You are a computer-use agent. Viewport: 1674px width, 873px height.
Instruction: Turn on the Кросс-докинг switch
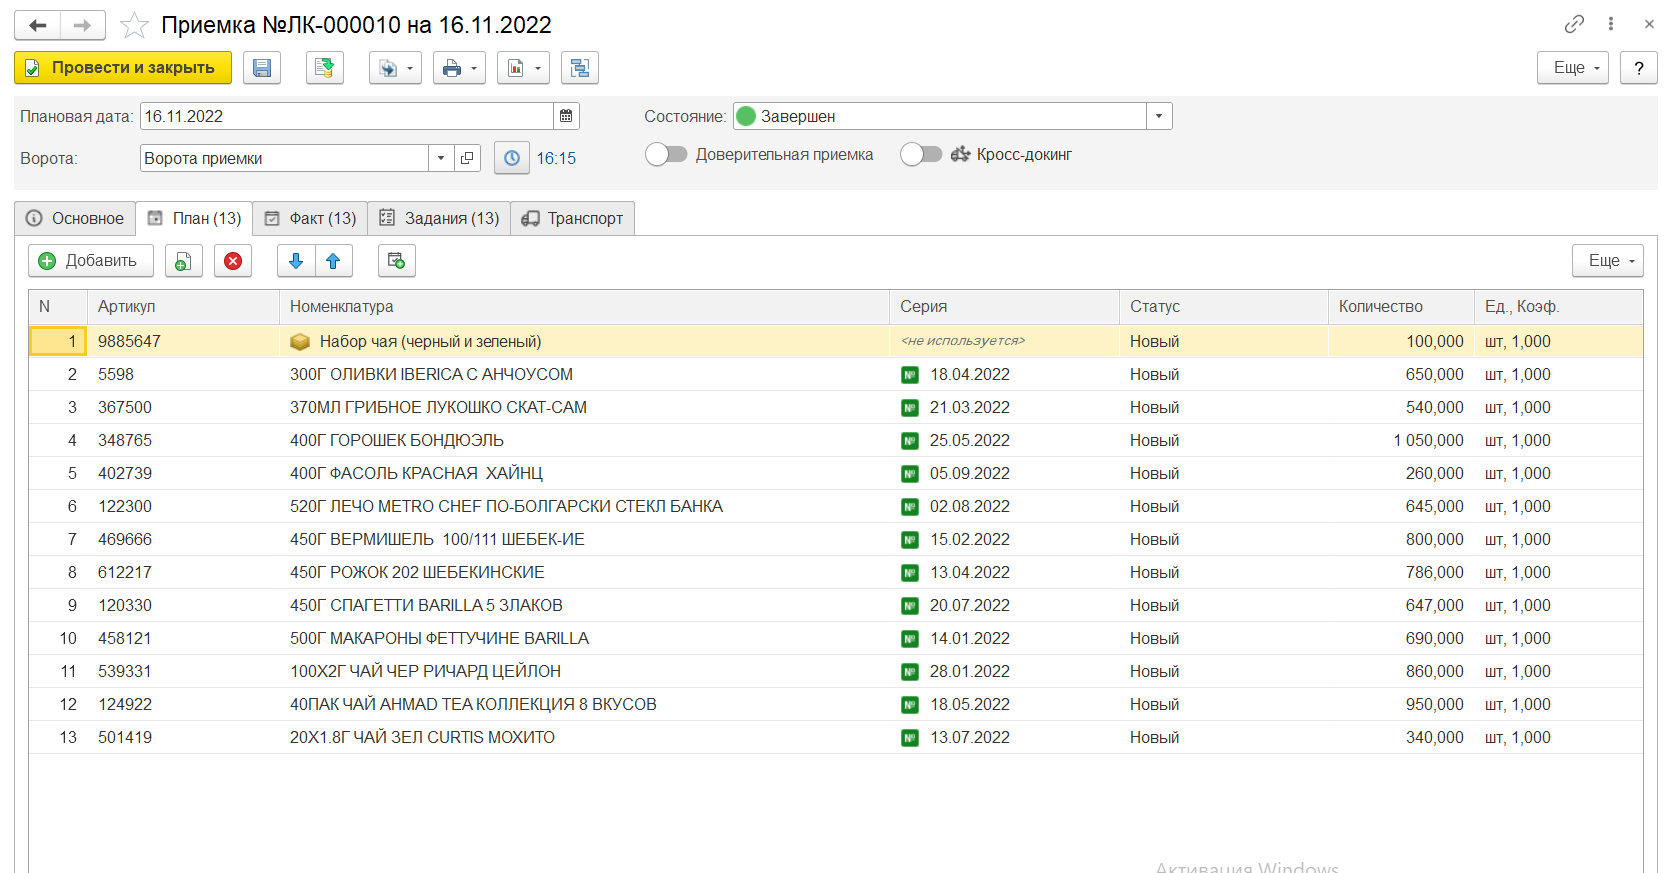coord(921,154)
